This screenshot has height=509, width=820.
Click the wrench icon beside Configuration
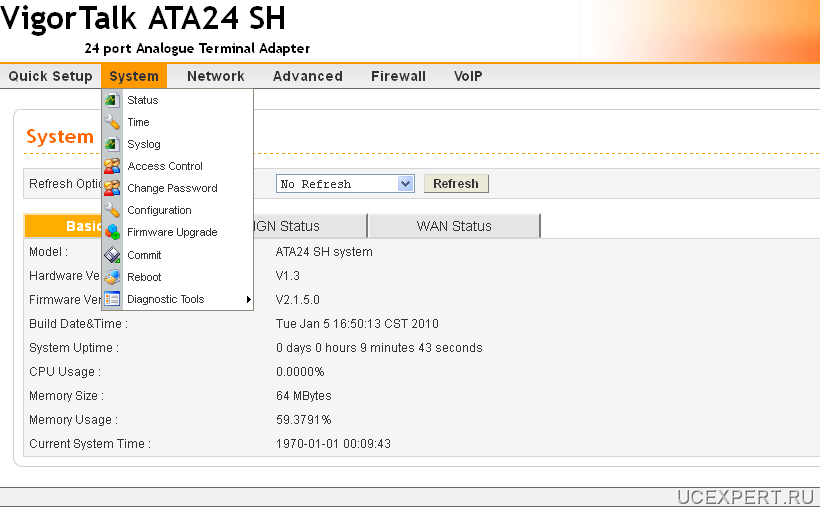click(x=111, y=210)
